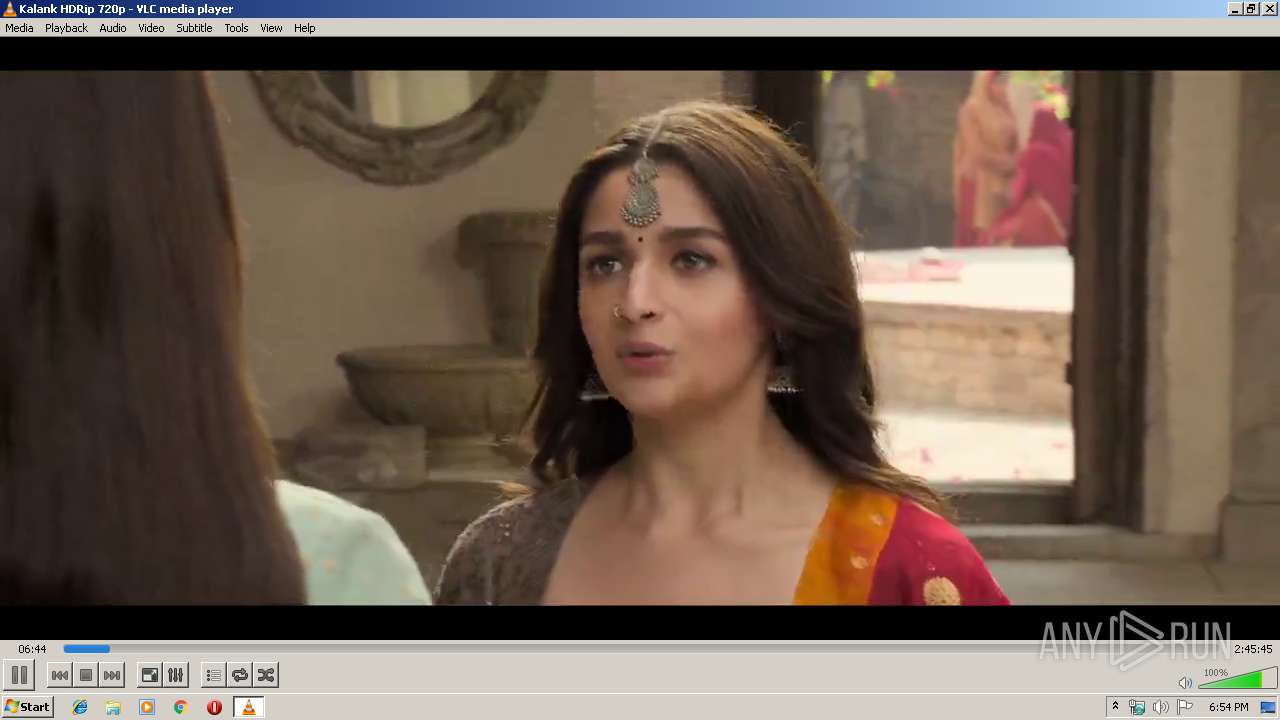Open Windows Explorer folder from taskbar
The image size is (1280, 720).
(113, 707)
